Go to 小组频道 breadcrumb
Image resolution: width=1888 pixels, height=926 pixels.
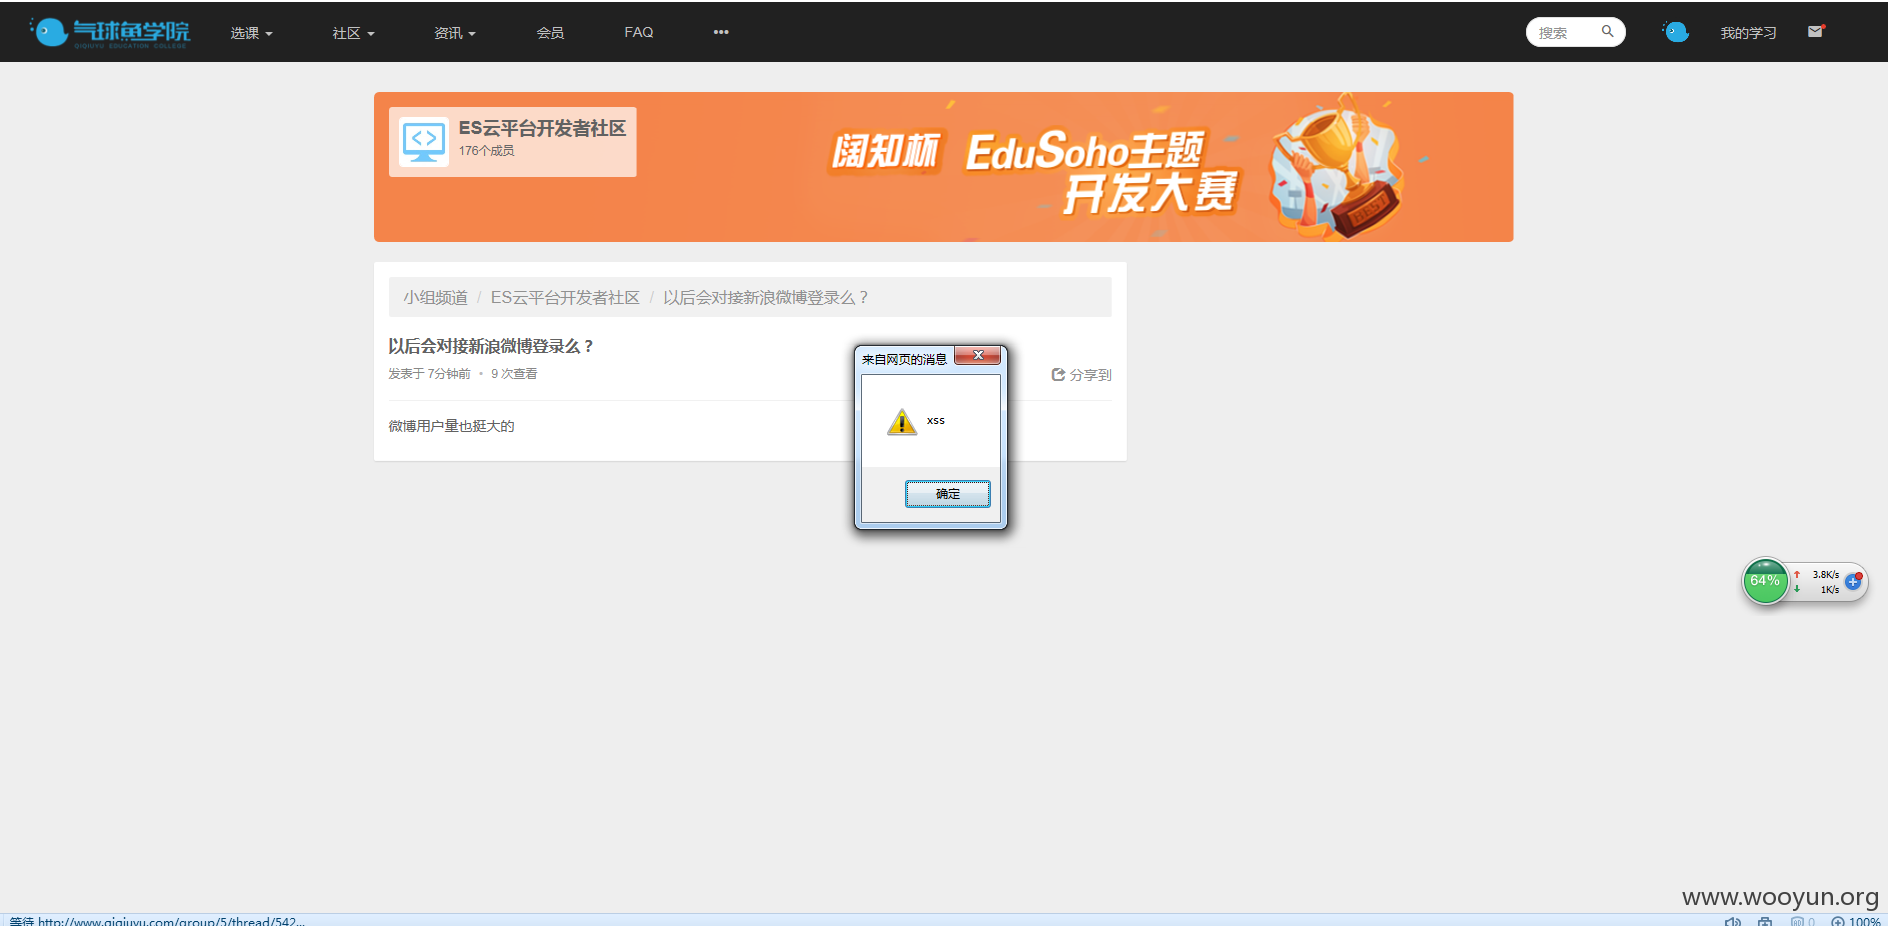pyautogui.click(x=435, y=298)
